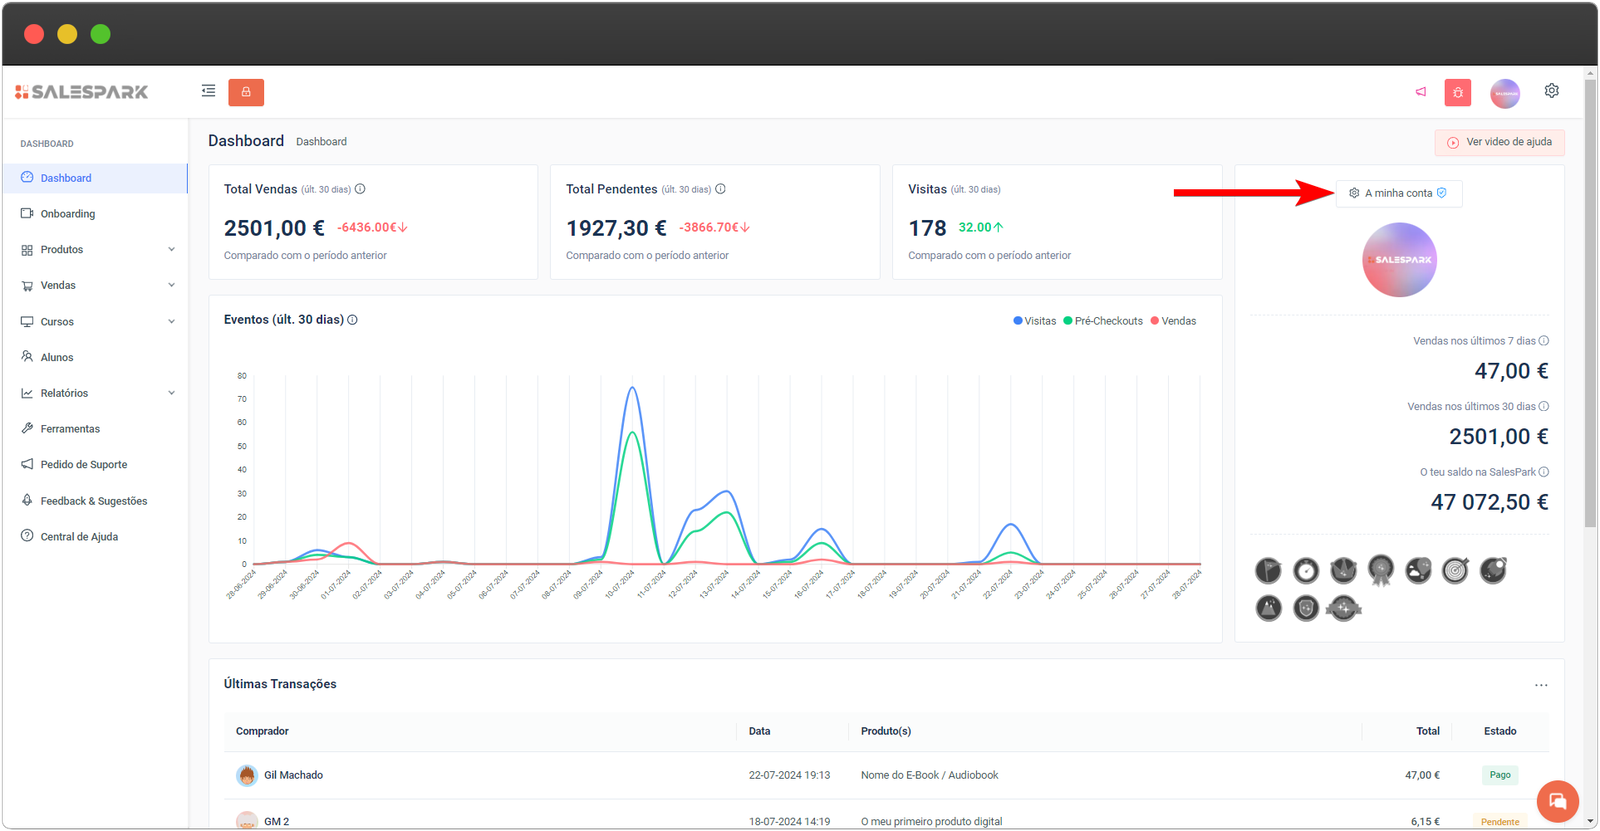Toggle Pré-Checkouts series in chart legend
Image resolution: width=1600 pixels, height=831 pixels.
point(1103,321)
